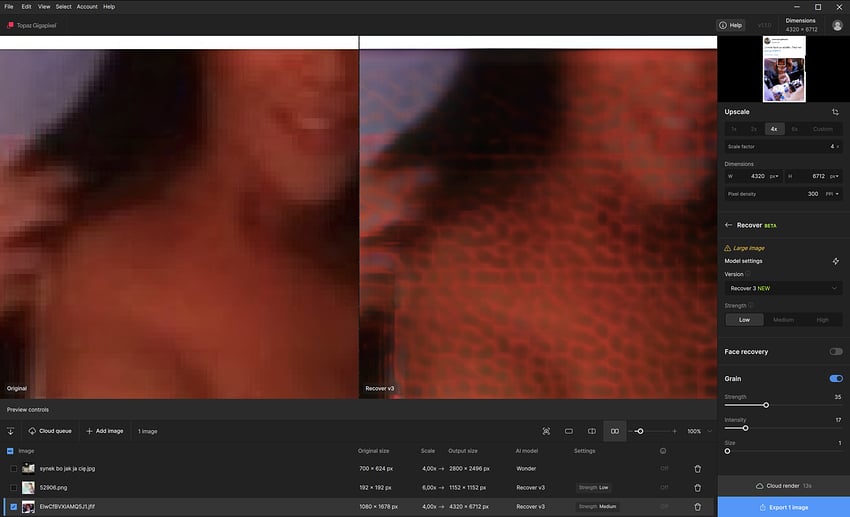
Task: Check the box for synek bo jak ja cię.jpg
Action: [12, 468]
